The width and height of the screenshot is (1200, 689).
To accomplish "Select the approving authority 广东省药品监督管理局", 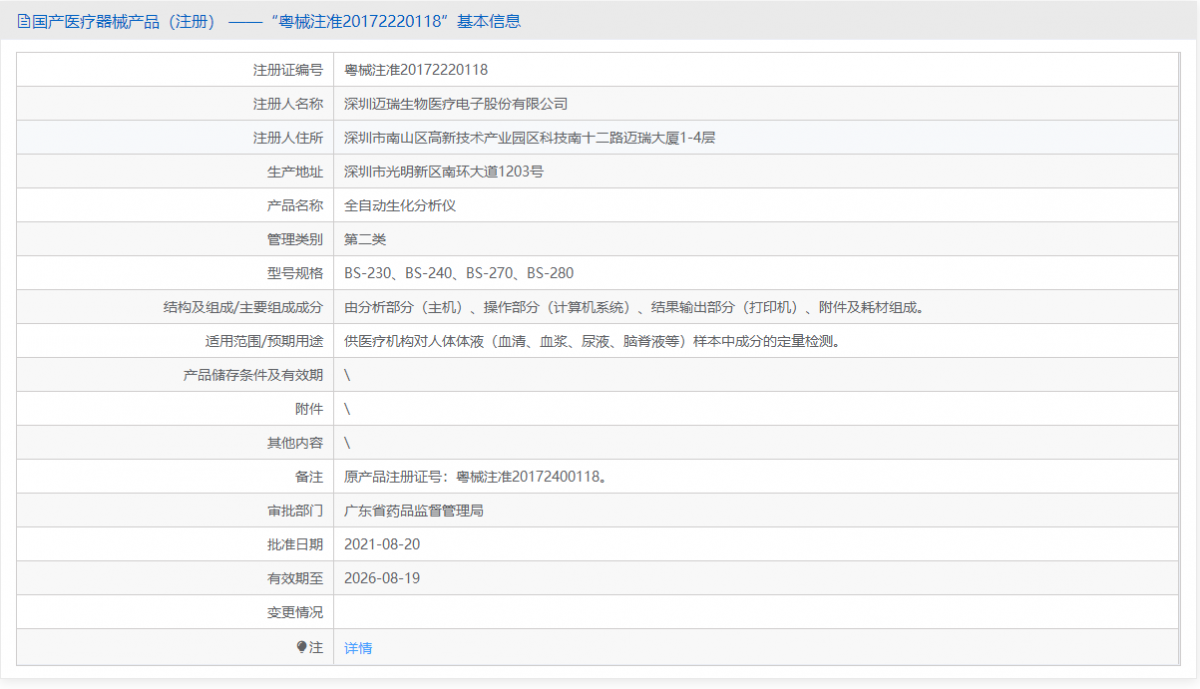I will click(x=414, y=511).
